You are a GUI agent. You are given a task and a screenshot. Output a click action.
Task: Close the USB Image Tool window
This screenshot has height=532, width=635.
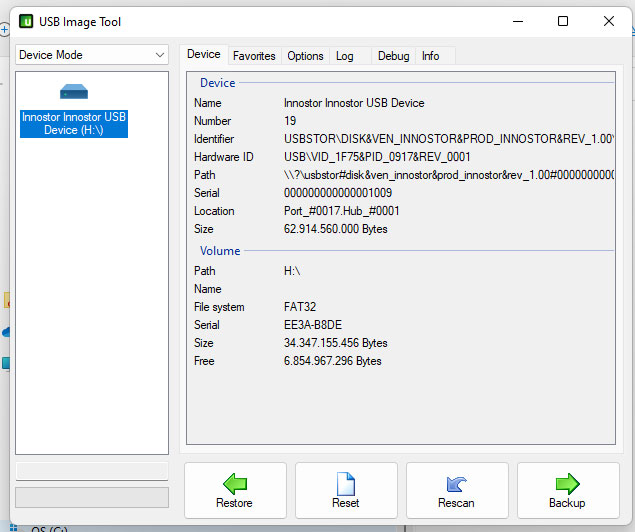[609, 21]
